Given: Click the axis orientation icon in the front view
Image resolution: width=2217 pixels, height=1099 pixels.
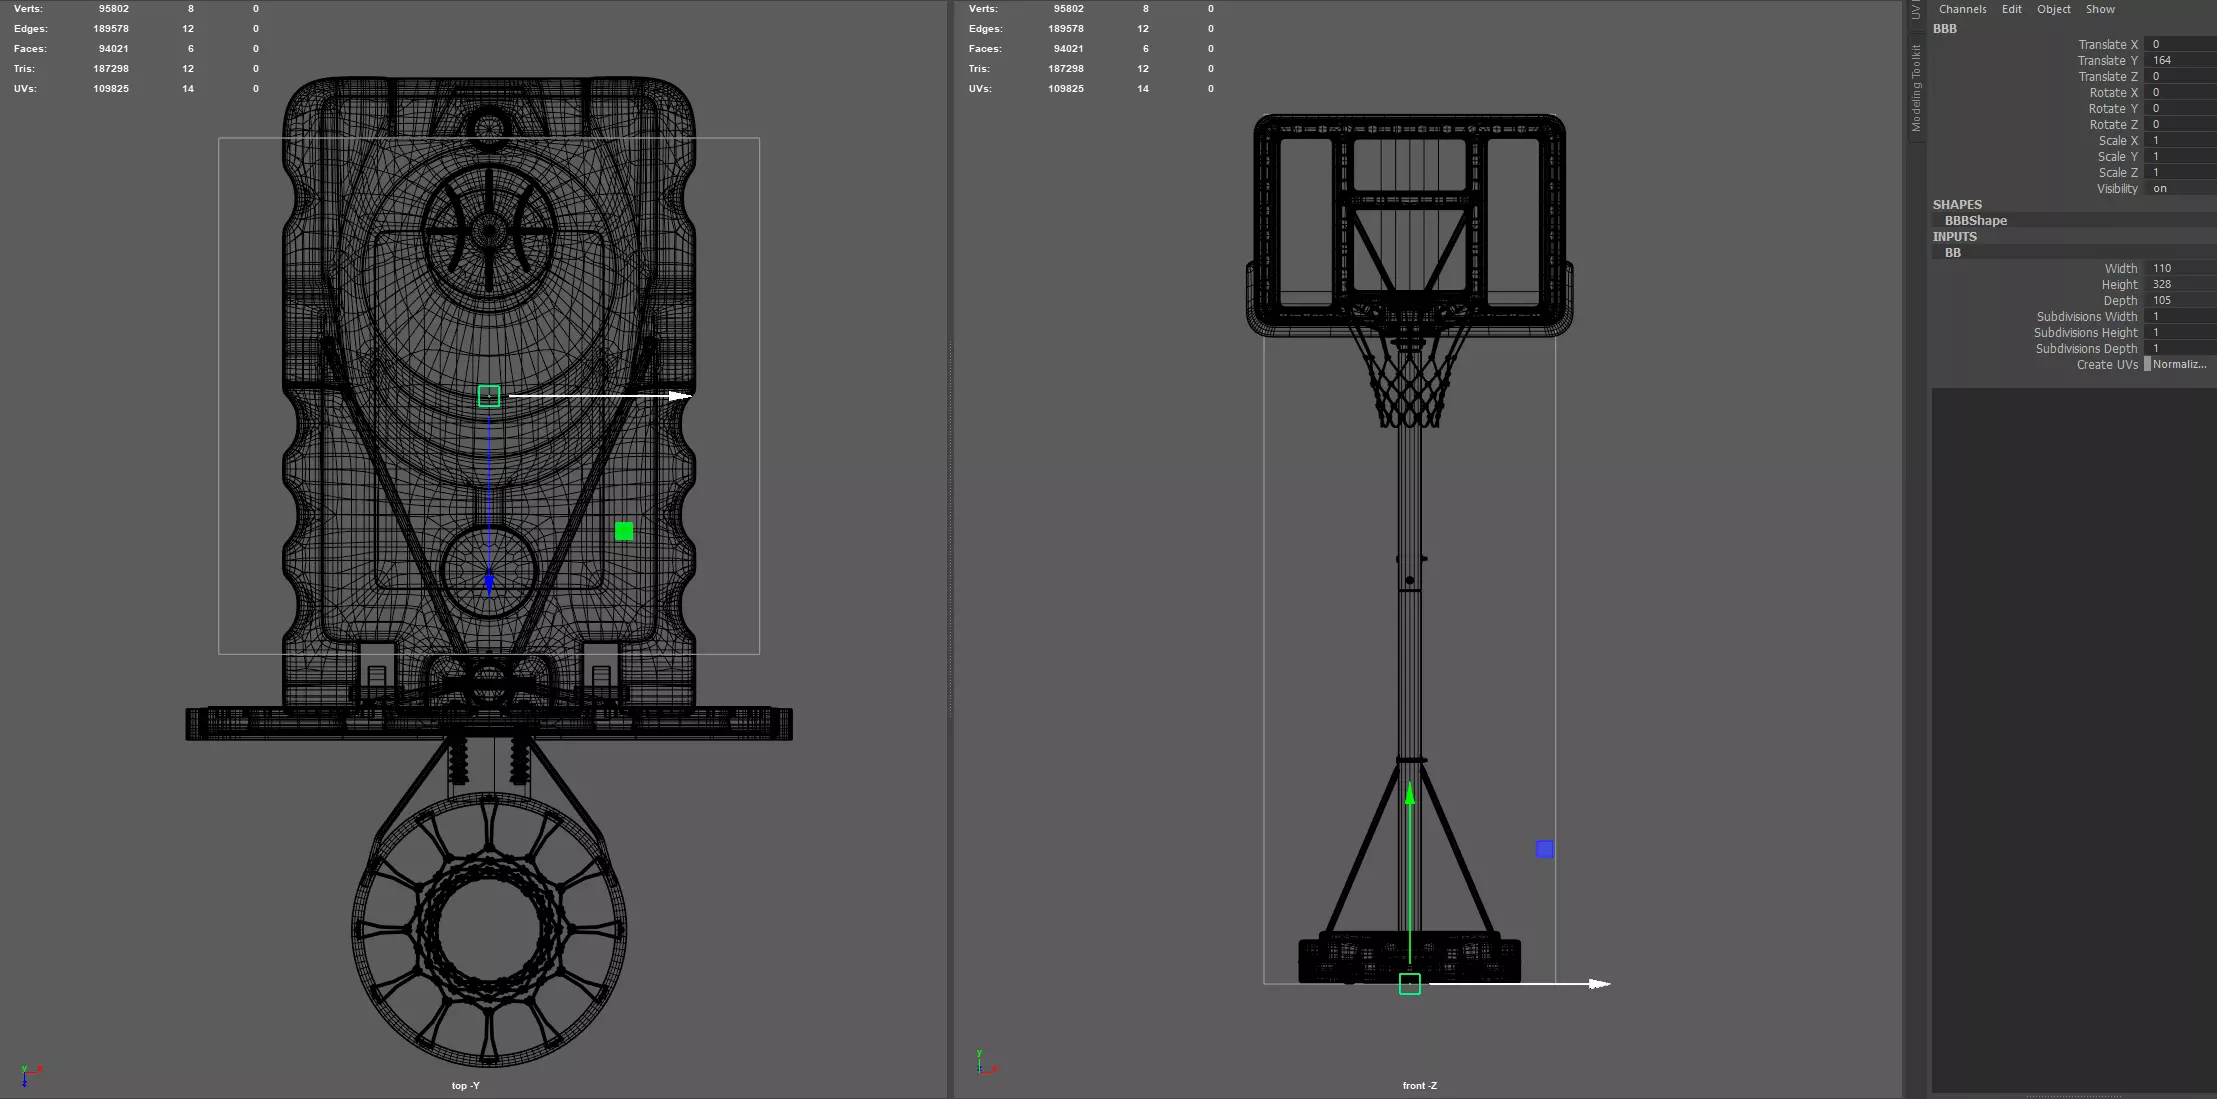Looking at the screenshot, I should tap(986, 1063).
